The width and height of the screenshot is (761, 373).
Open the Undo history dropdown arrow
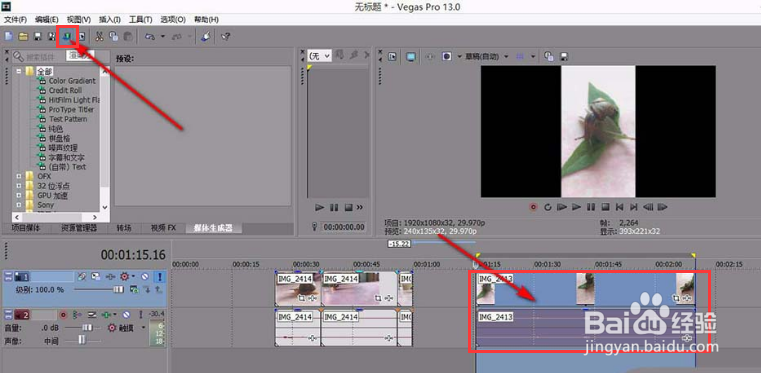[x=163, y=36]
